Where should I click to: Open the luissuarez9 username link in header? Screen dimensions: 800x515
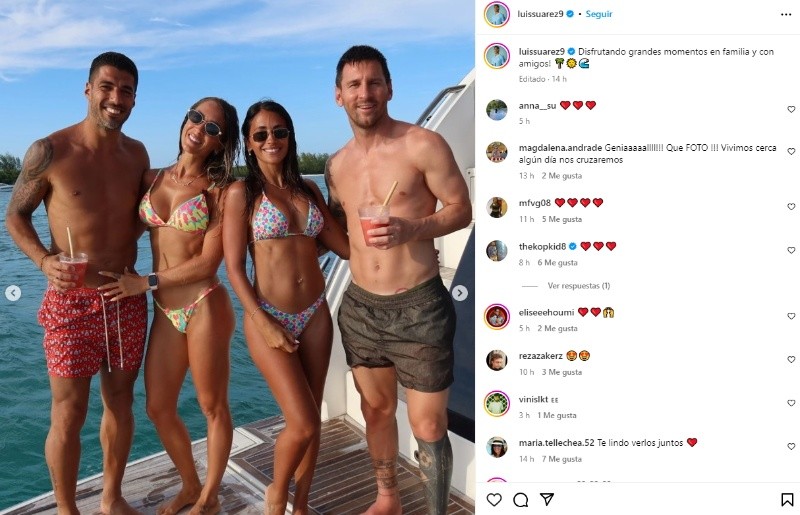540,14
